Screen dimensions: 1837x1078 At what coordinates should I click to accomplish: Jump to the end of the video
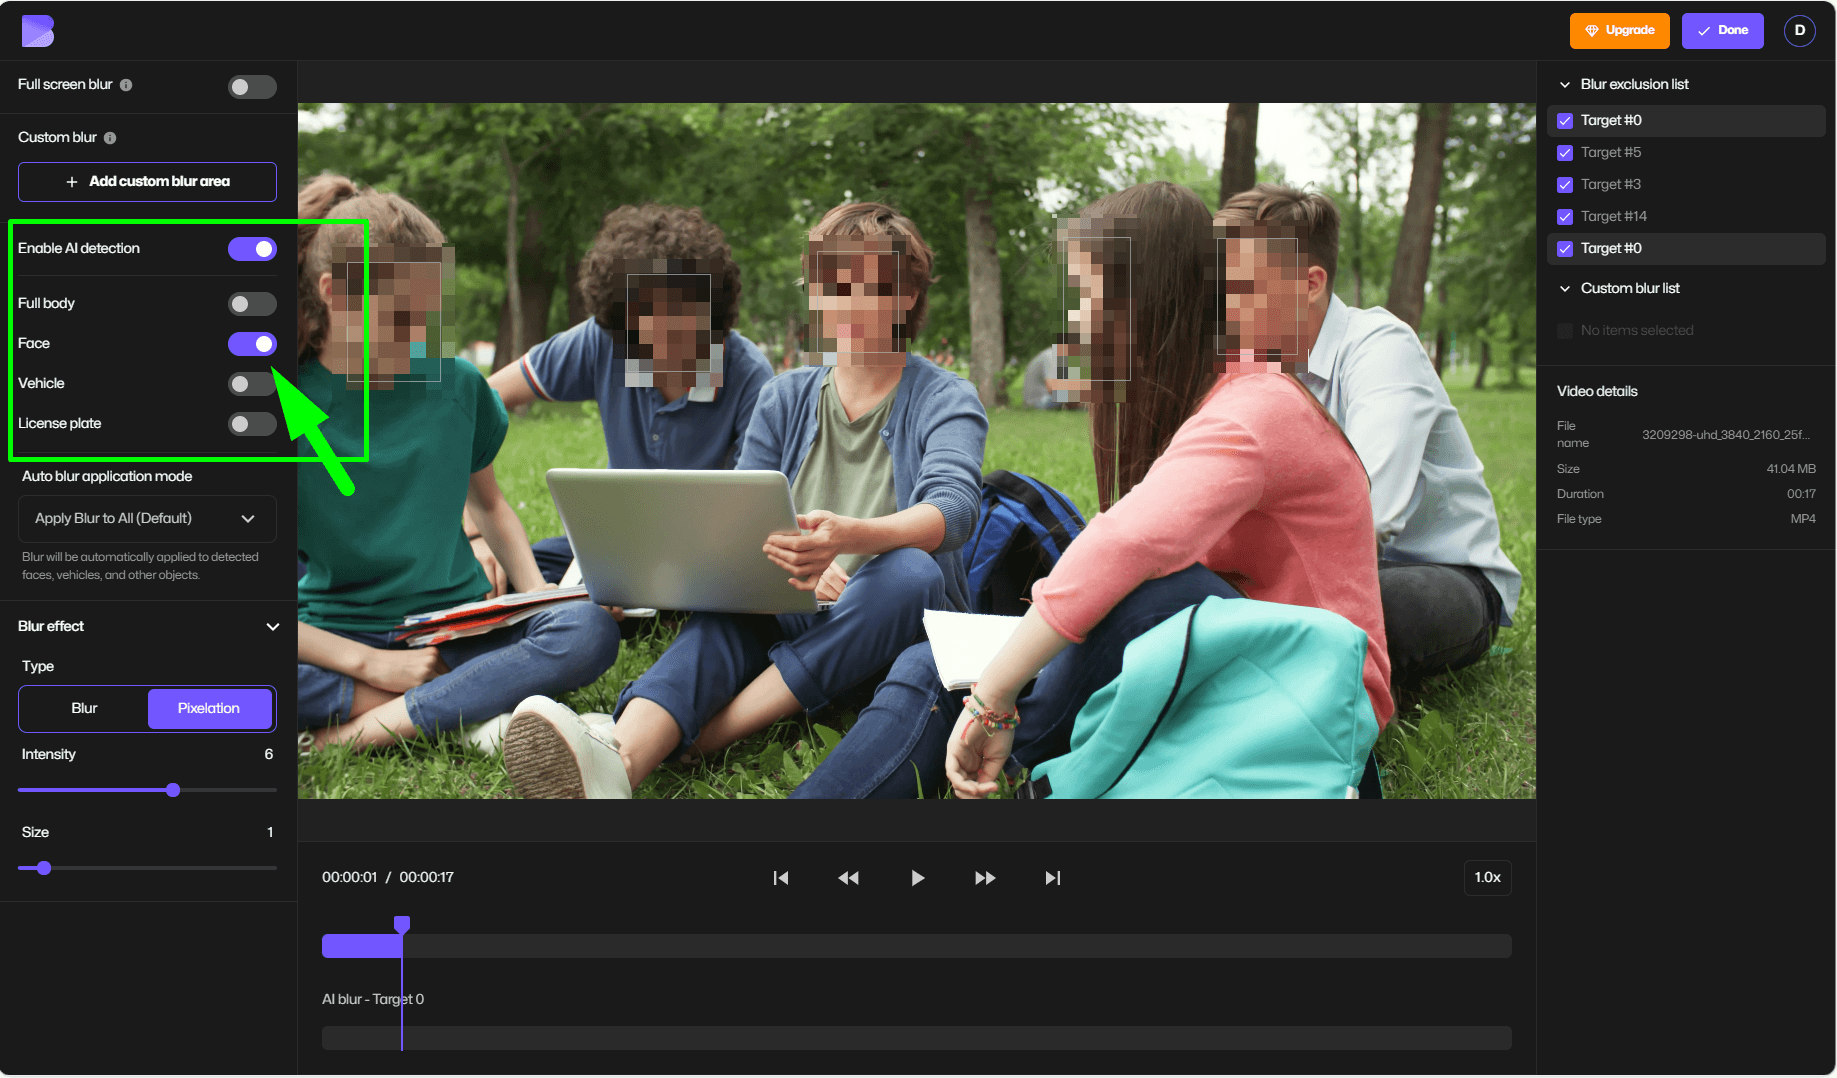click(1052, 877)
